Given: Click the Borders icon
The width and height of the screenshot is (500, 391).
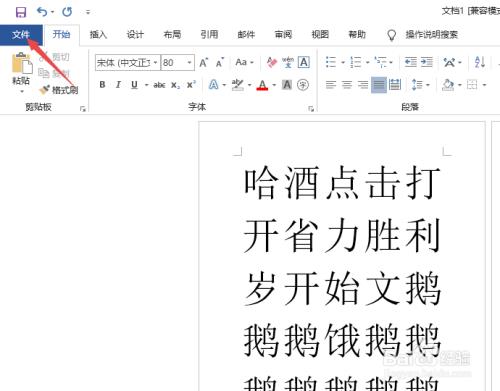Looking at the screenshot, I should pos(472,85).
